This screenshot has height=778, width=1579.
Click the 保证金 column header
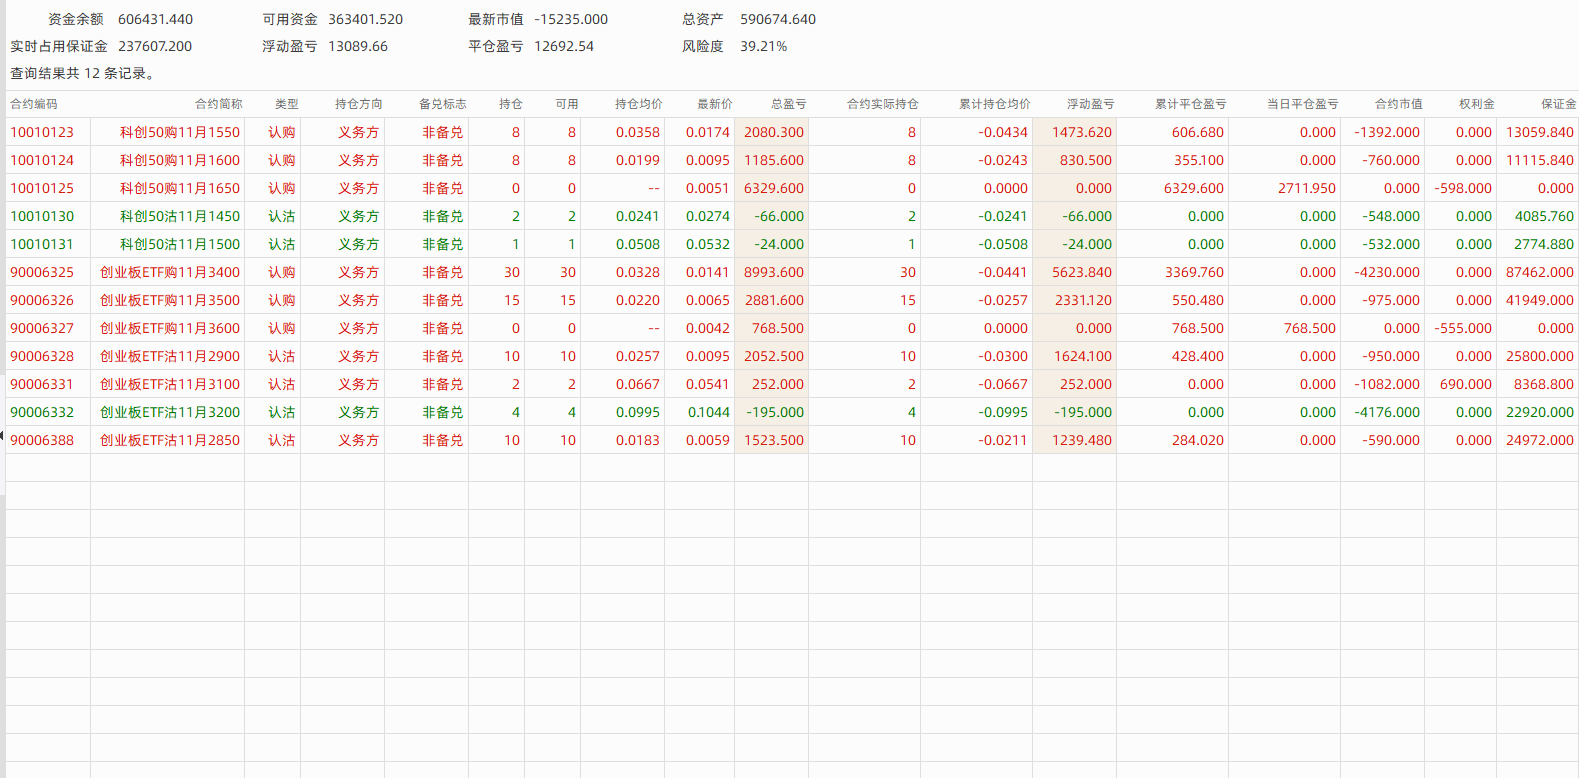(1558, 104)
